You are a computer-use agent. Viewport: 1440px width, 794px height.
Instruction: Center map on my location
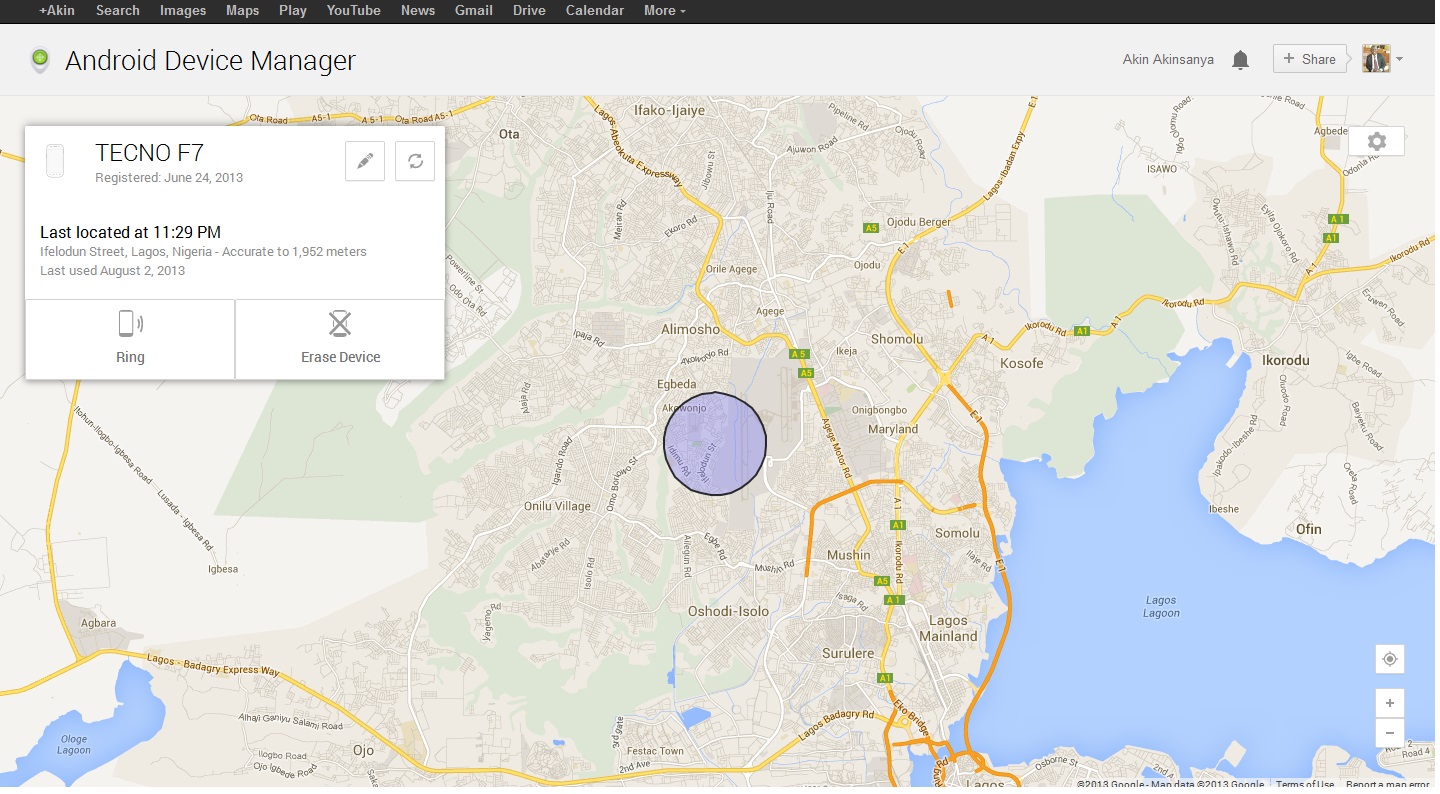(1389, 659)
